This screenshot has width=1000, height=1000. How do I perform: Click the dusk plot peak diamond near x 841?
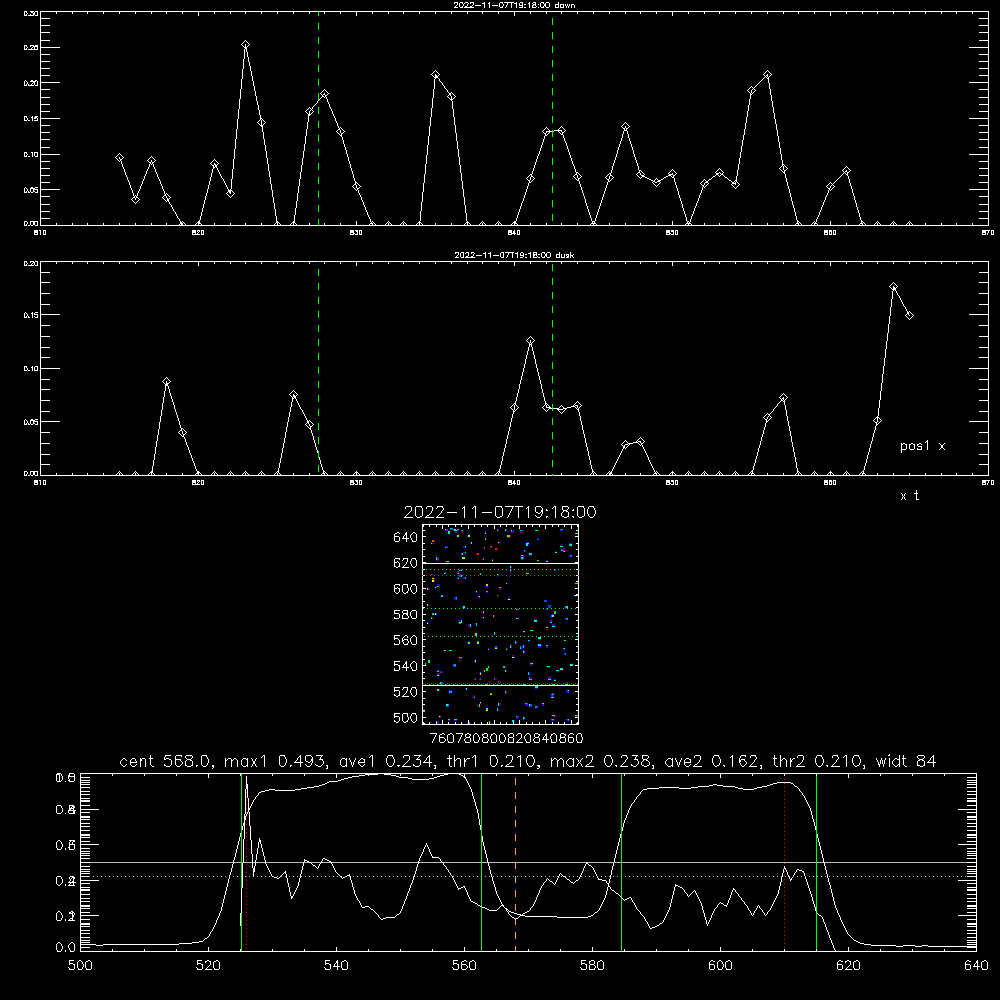point(530,341)
